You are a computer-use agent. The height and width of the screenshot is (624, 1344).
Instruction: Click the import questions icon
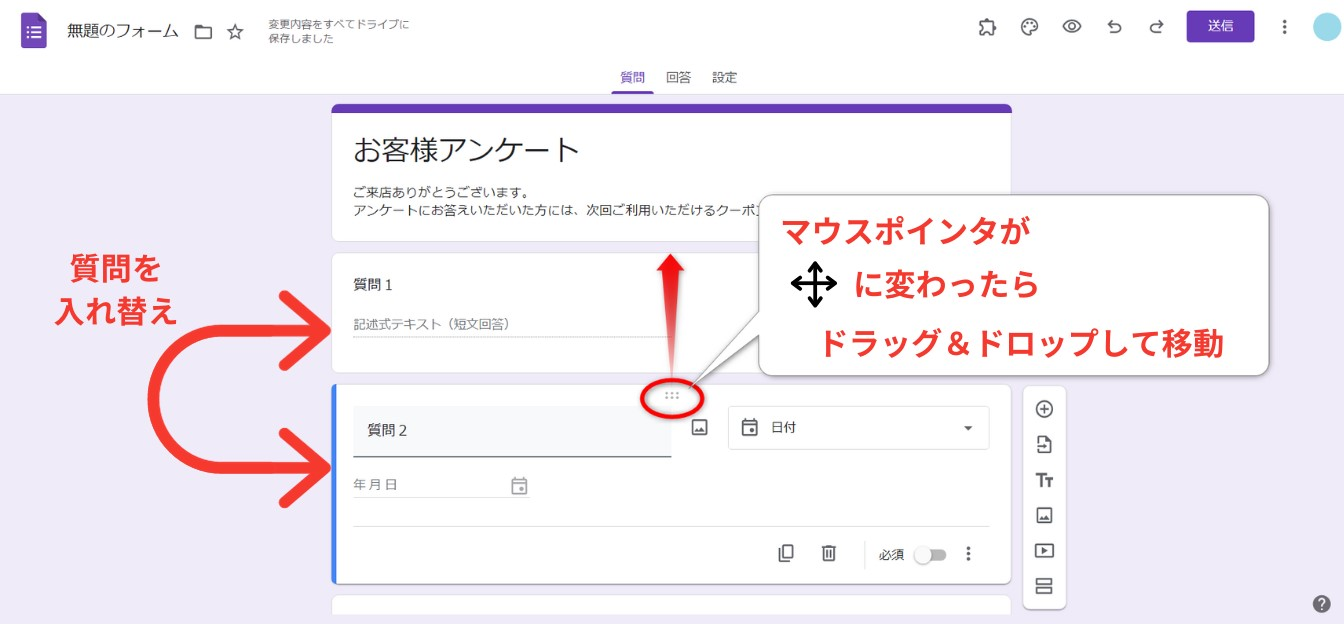pyautogui.click(x=1044, y=445)
